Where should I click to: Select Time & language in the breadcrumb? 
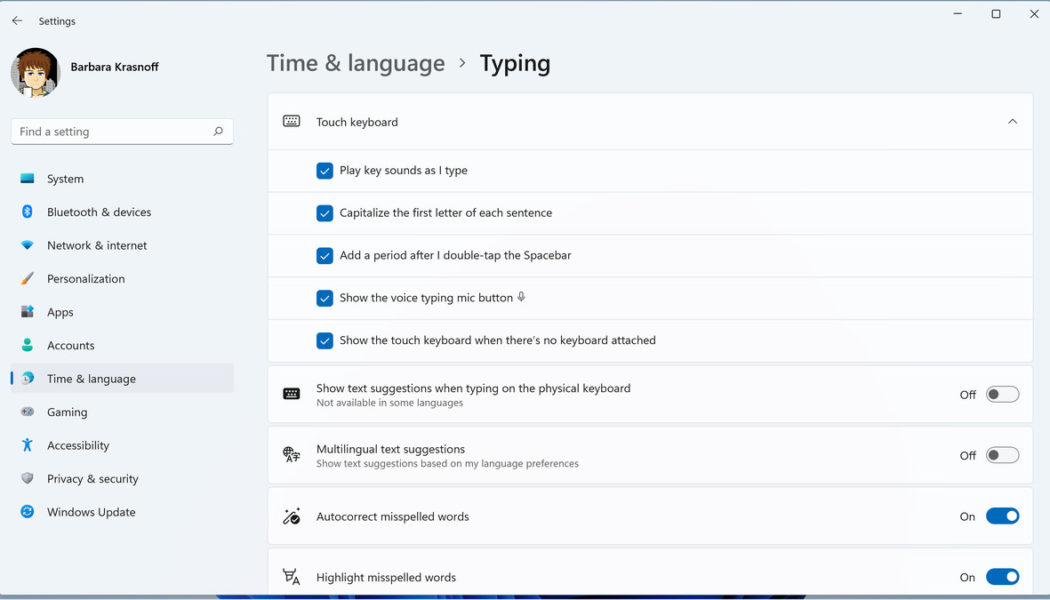coord(355,62)
